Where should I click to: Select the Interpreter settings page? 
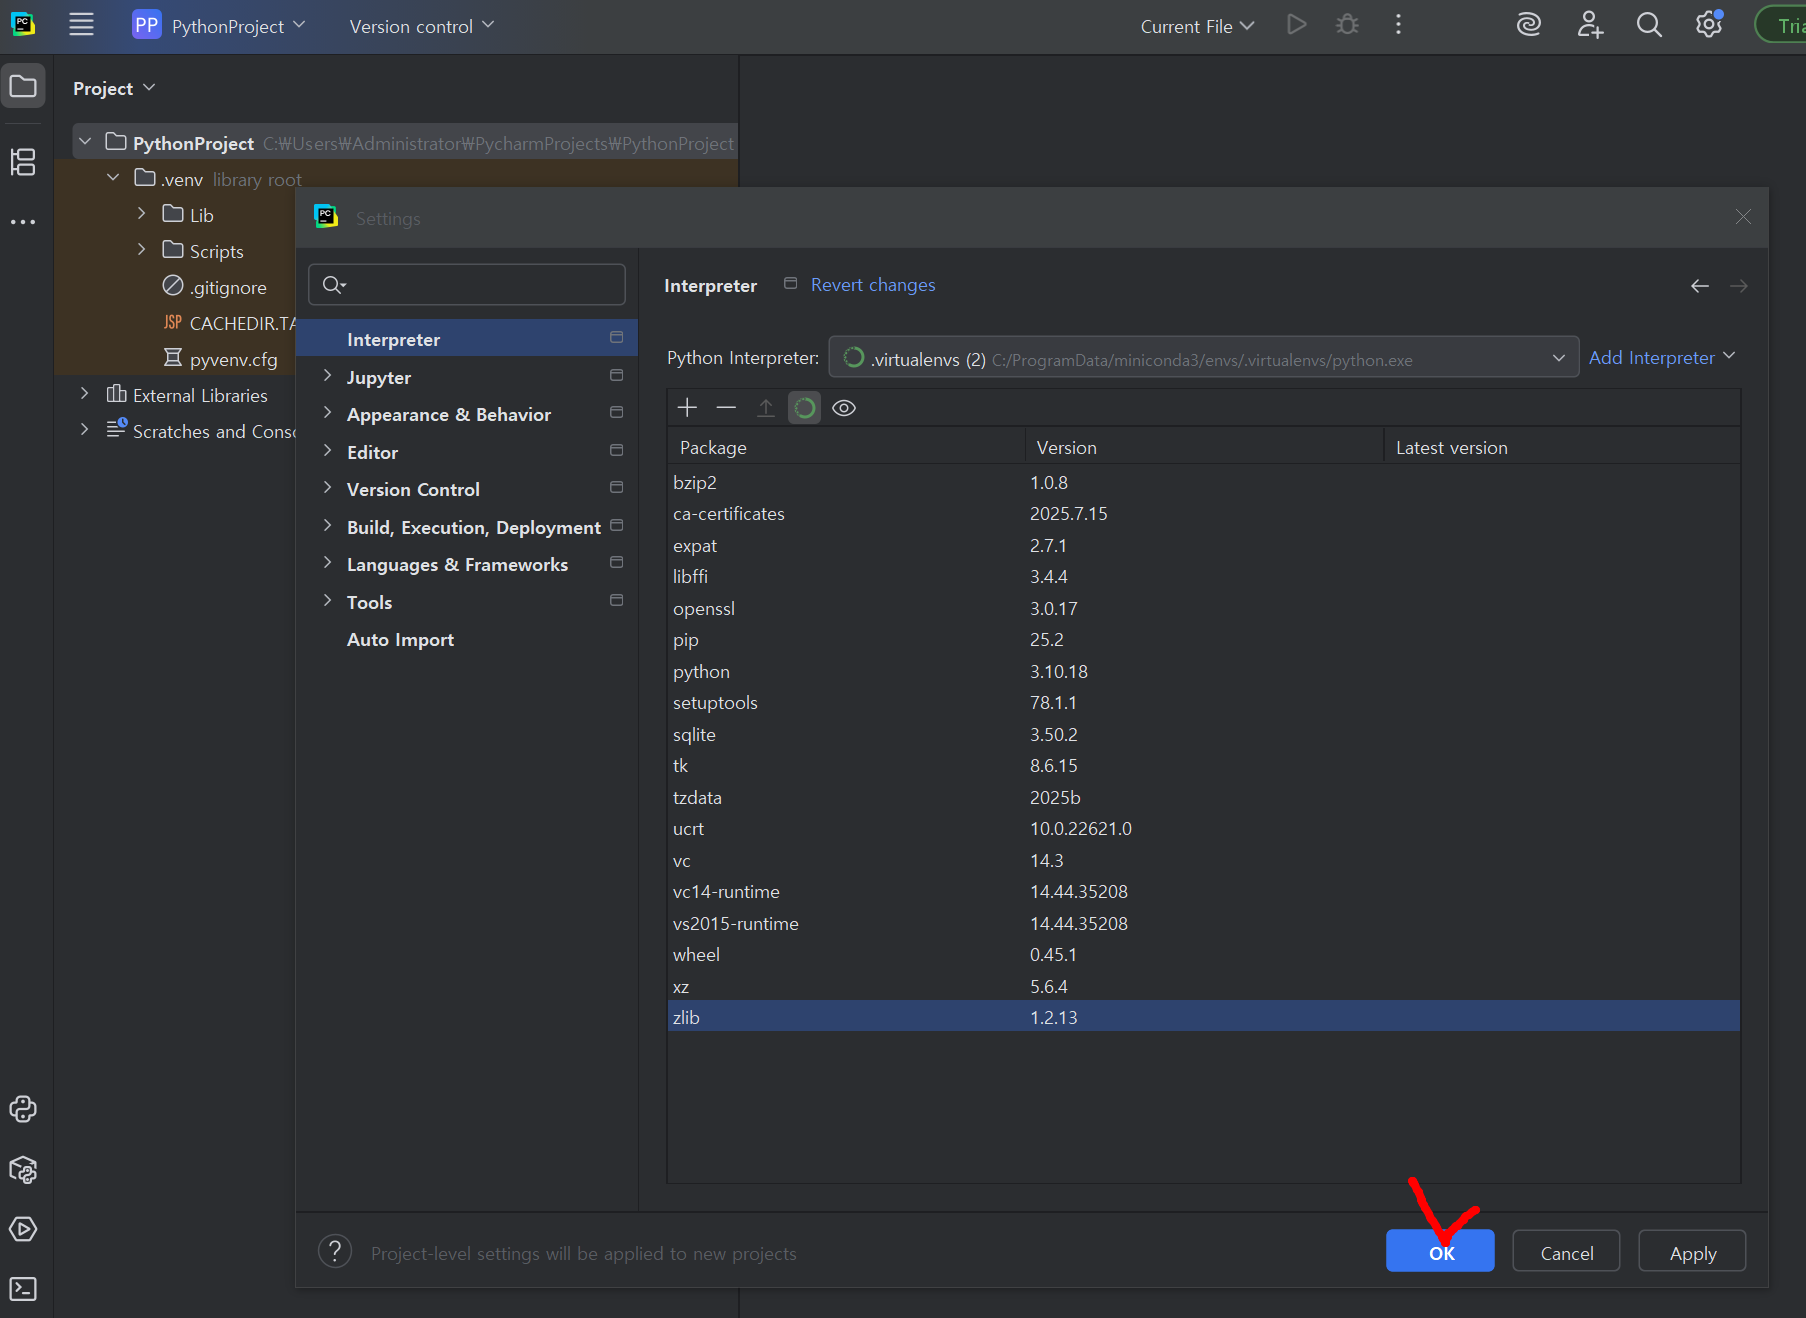(467, 339)
